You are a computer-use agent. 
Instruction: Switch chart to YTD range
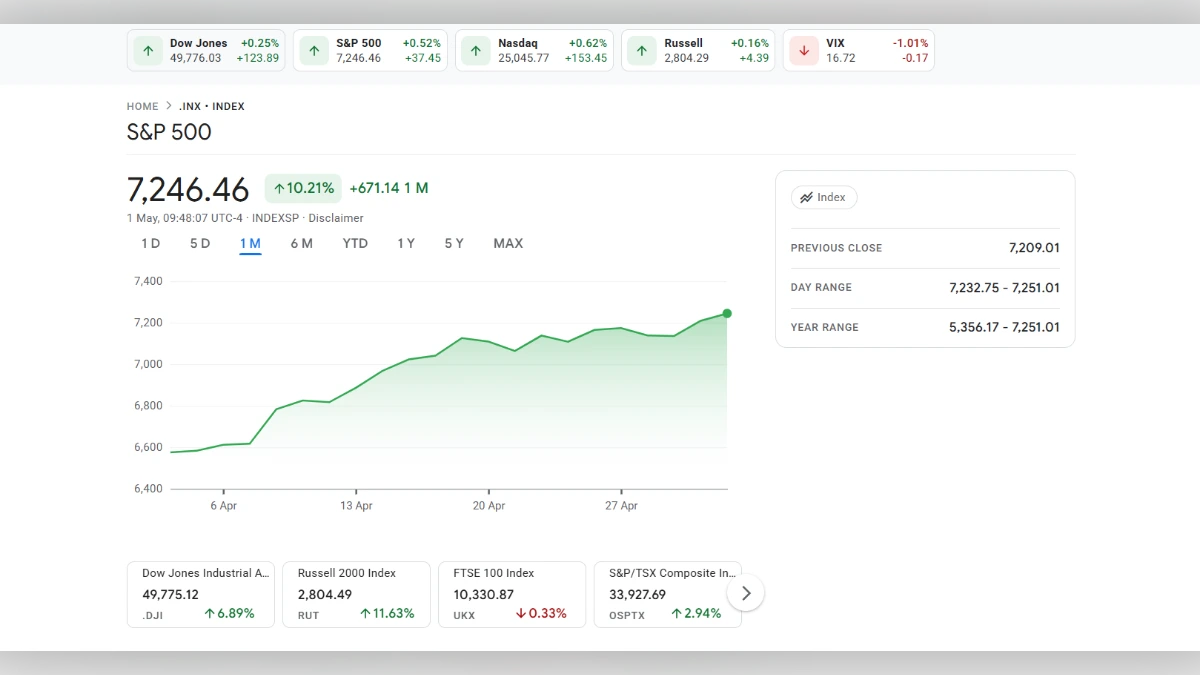[355, 244]
